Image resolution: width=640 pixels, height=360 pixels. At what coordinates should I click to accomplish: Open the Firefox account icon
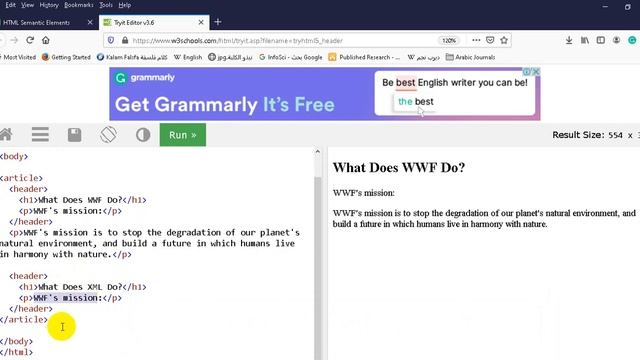(616, 40)
